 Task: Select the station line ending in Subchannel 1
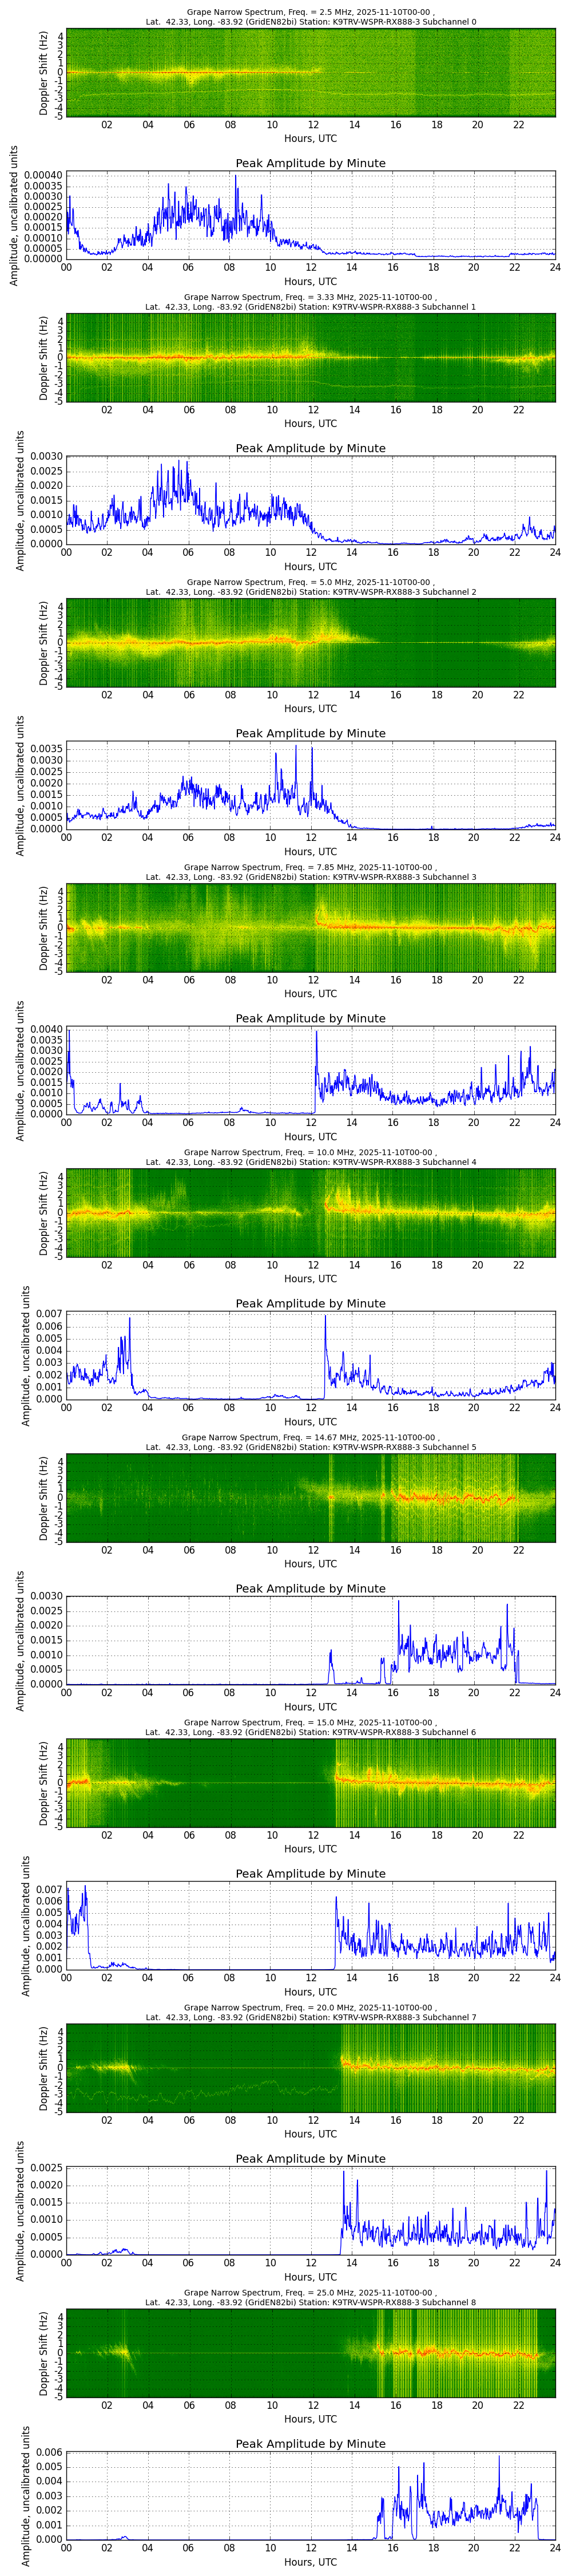pos(311,307)
